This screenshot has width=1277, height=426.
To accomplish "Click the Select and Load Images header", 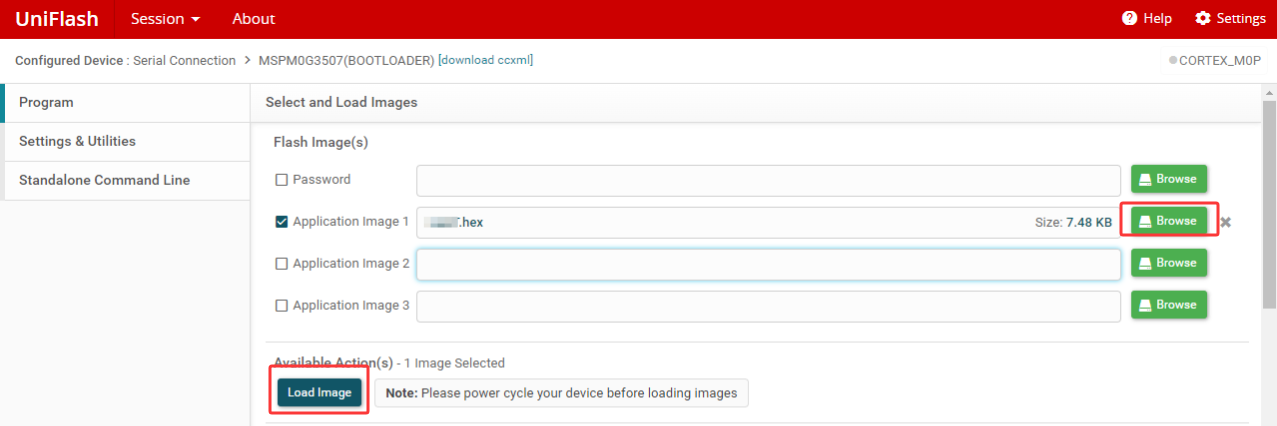I will (x=341, y=102).
